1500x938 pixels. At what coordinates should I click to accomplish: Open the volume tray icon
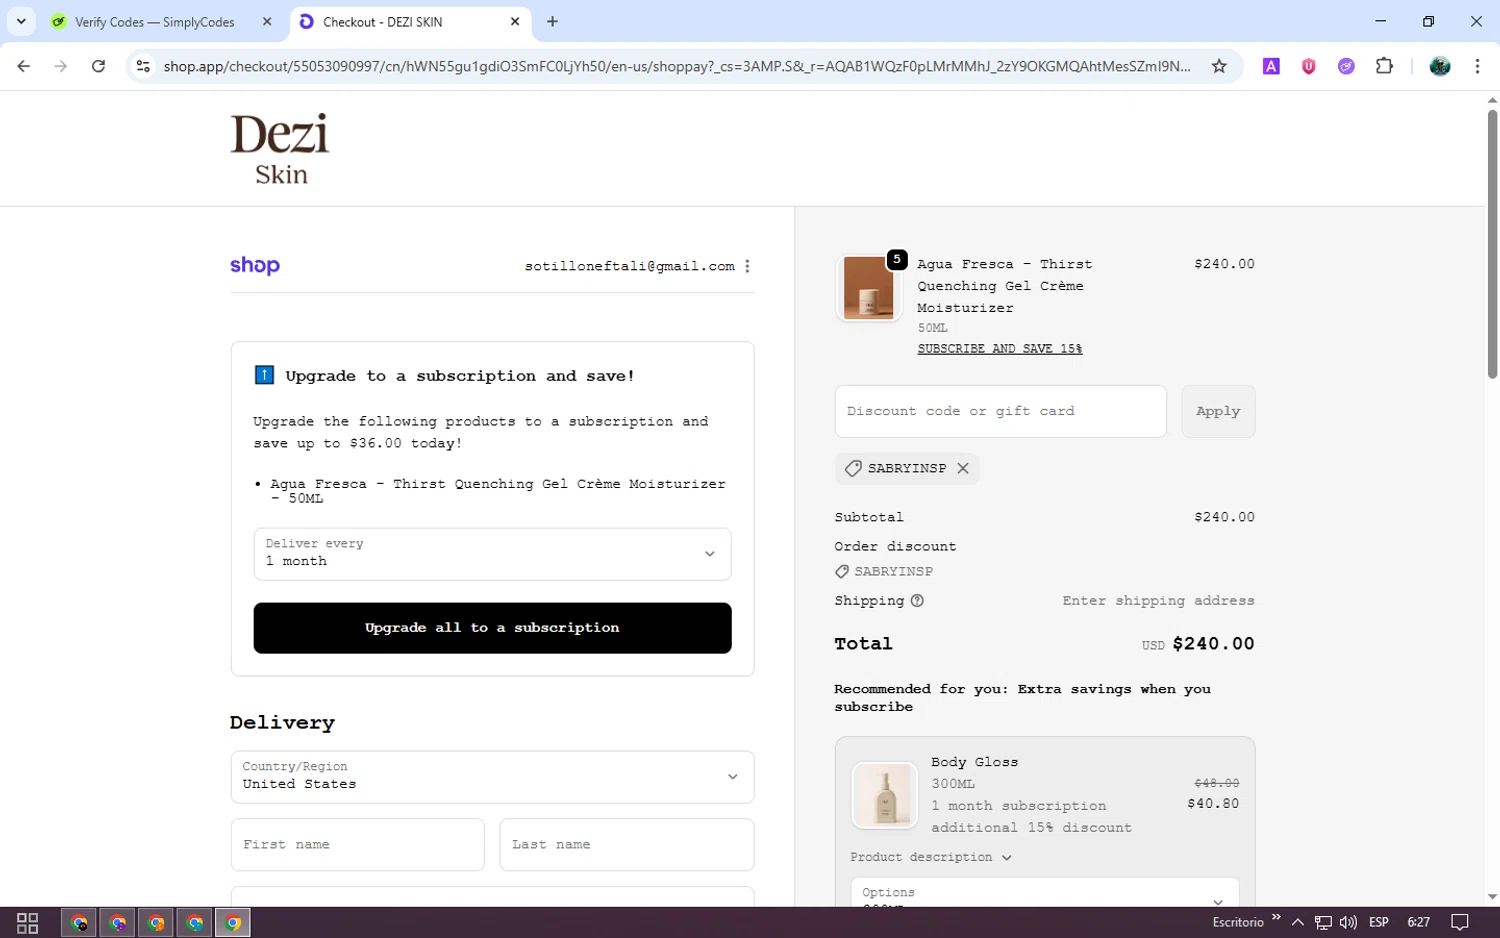click(x=1348, y=922)
